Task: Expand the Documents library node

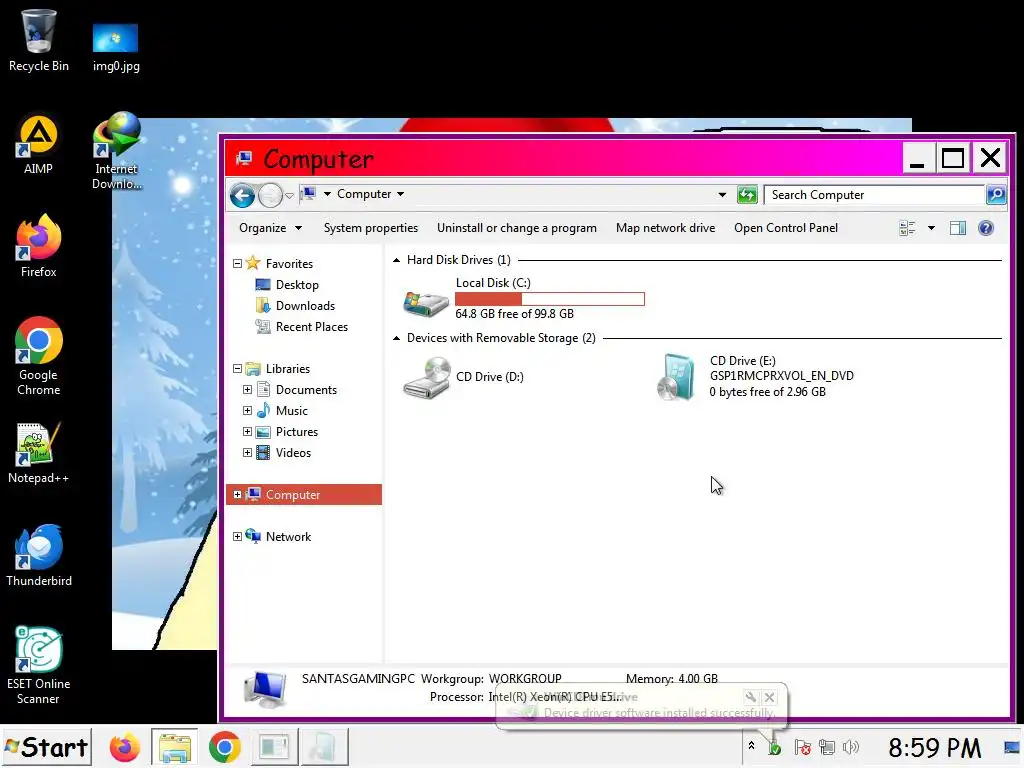Action: (x=248, y=390)
